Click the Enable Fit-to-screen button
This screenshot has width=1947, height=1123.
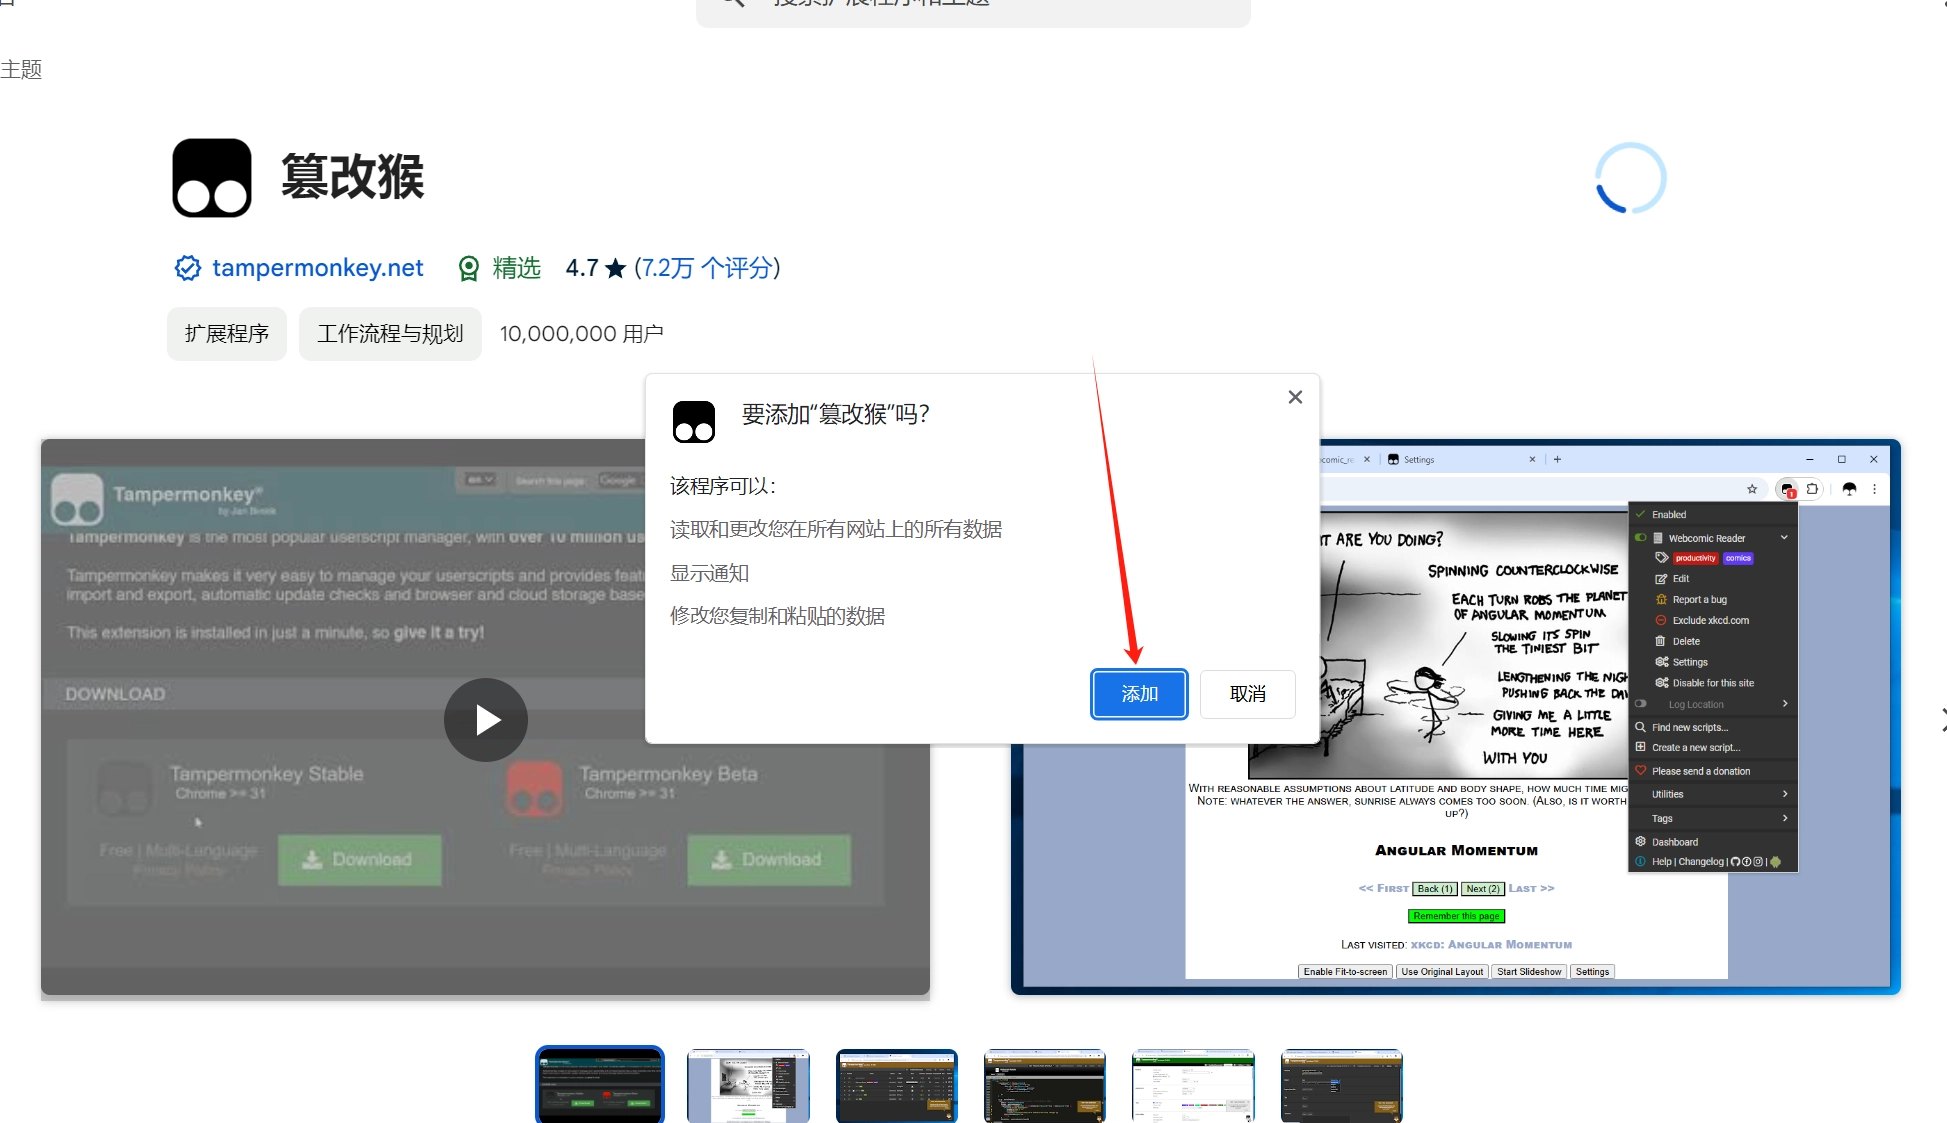click(x=1345, y=972)
